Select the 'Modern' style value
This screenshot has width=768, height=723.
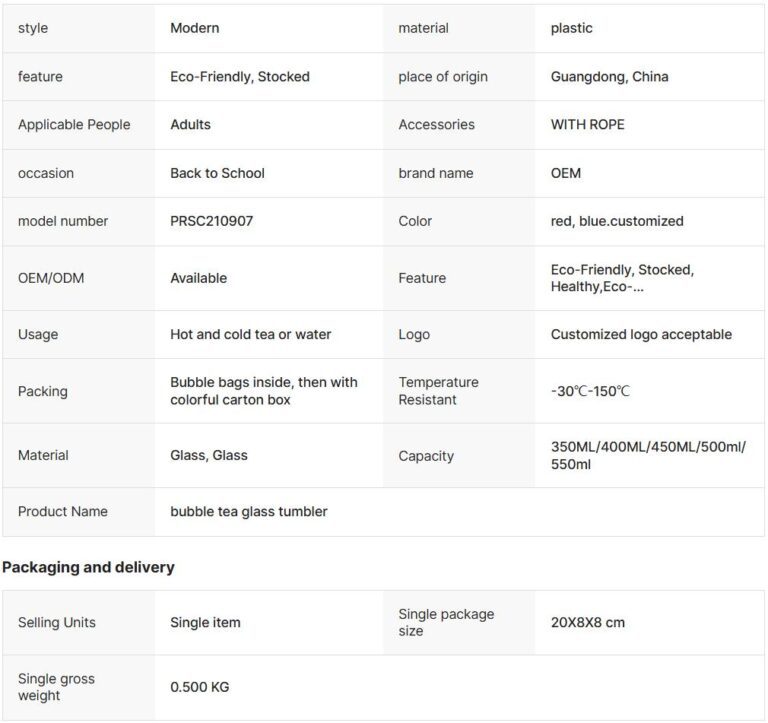194,28
